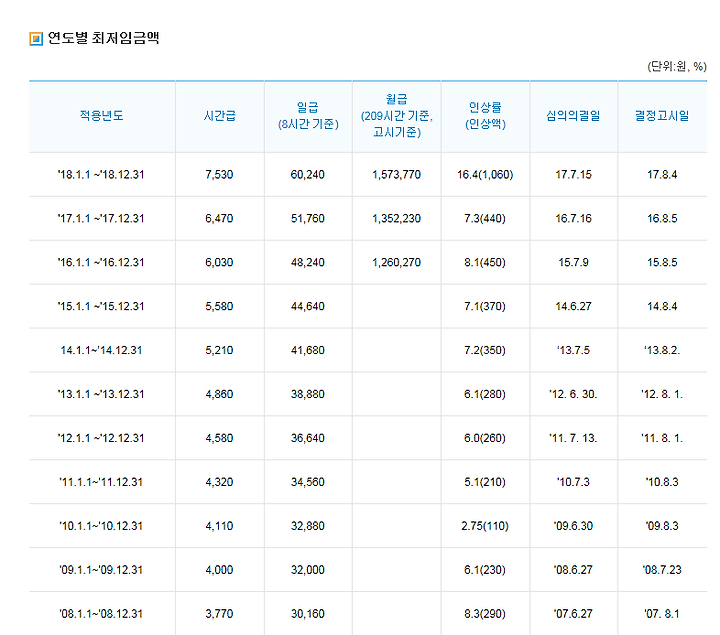This screenshot has height=635, width=720.
Task: Click hourly wage value 4,000
Action: pos(219,570)
